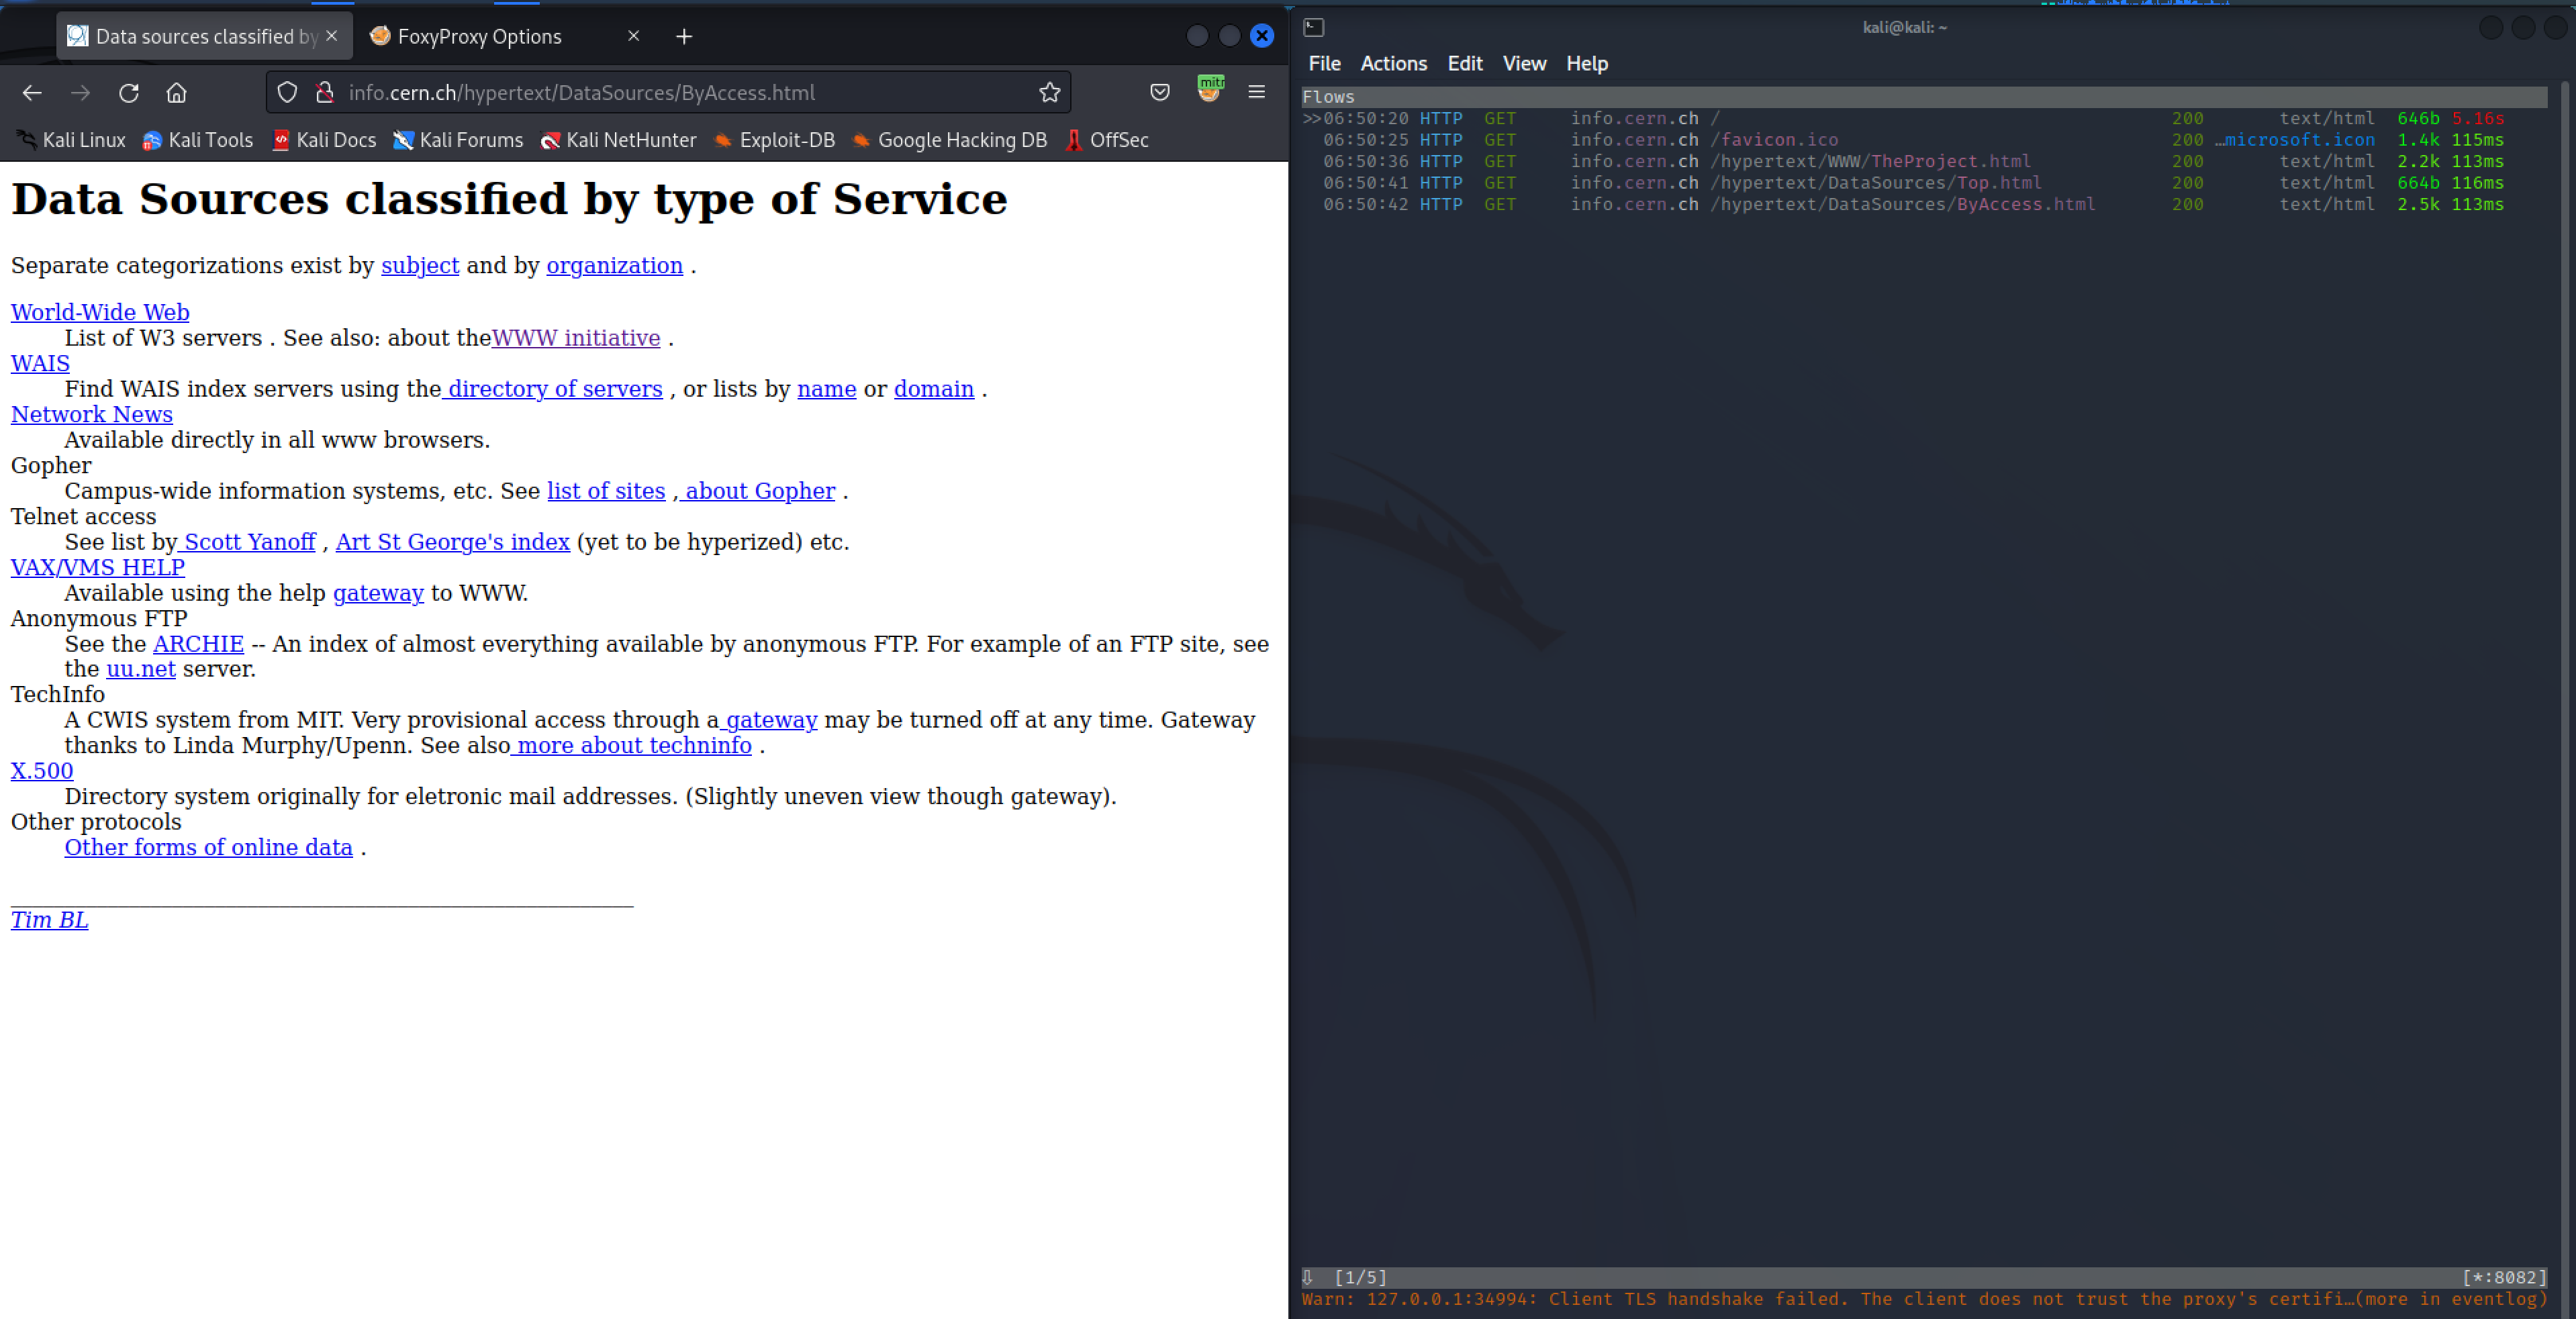Bookmark this page with star icon
The image size is (2576, 1319).
(1049, 93)
